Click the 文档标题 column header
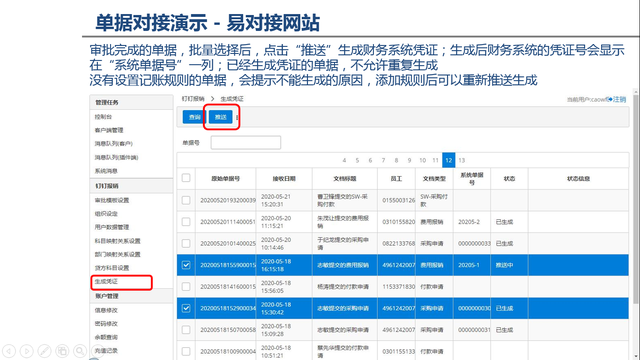 (345, 179)
